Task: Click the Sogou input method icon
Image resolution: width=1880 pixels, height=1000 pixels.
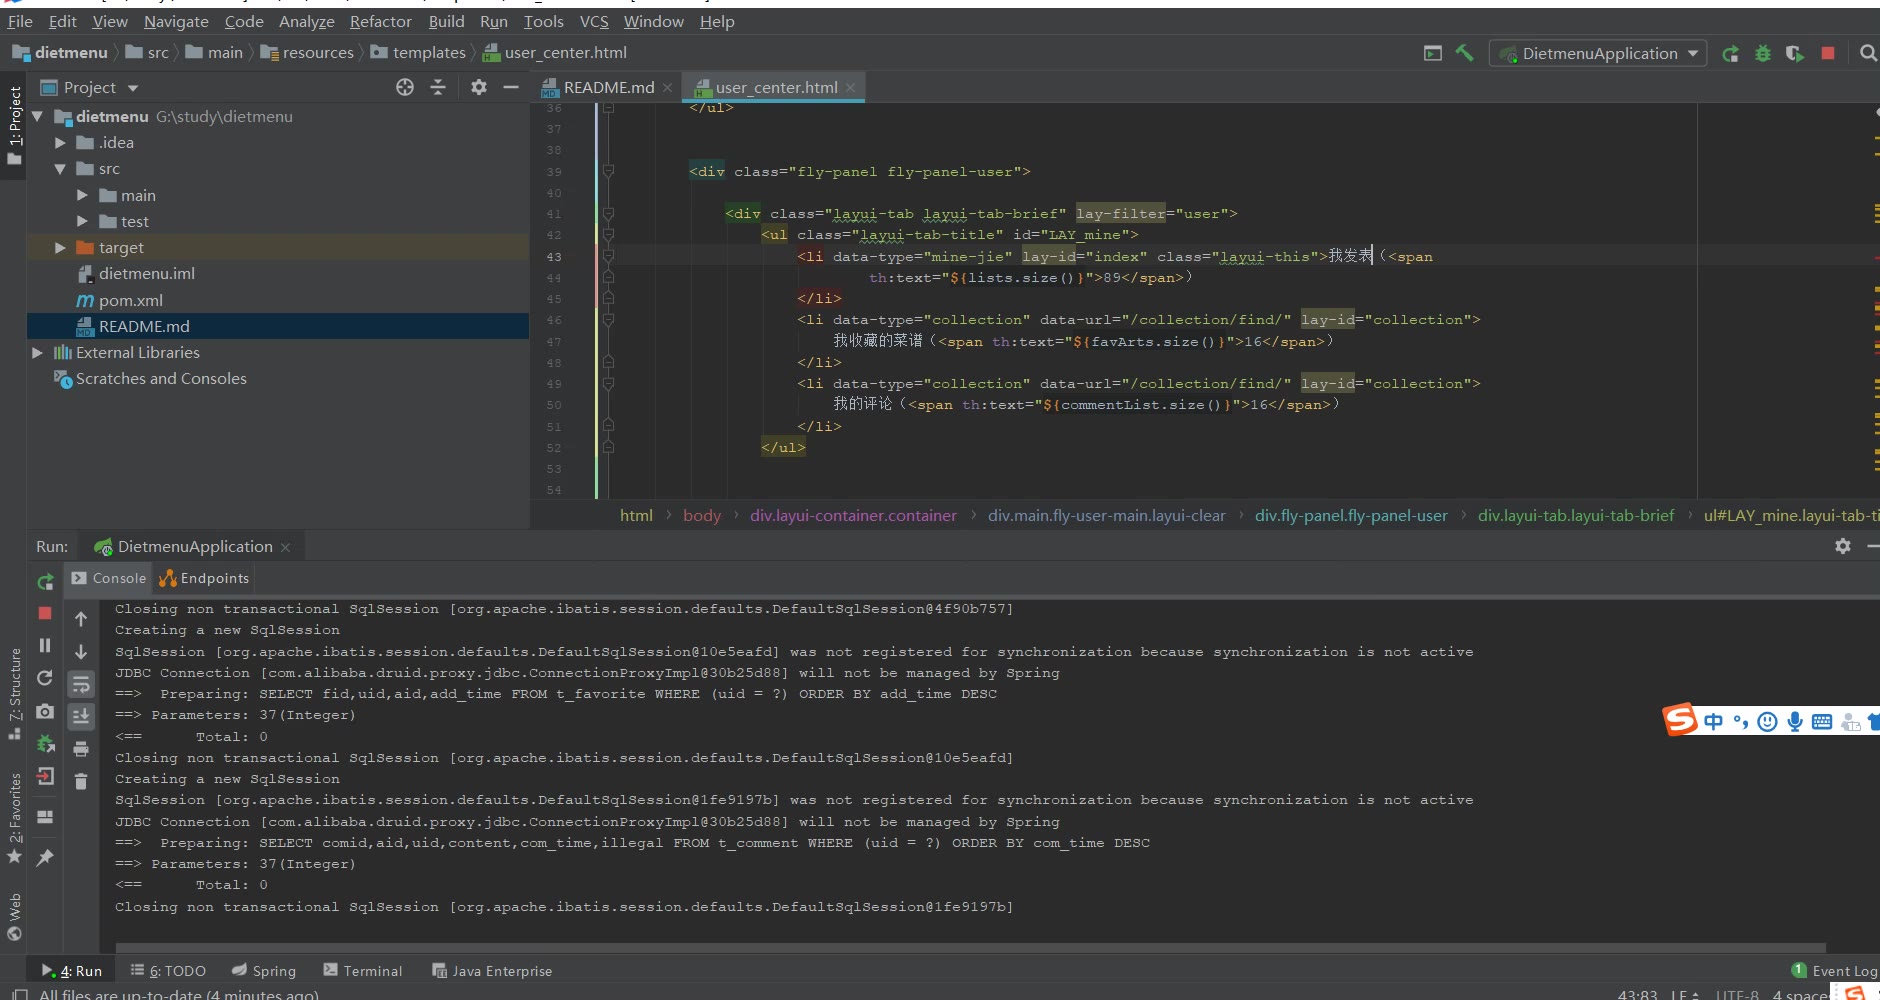Action: tap(1680, 719)
